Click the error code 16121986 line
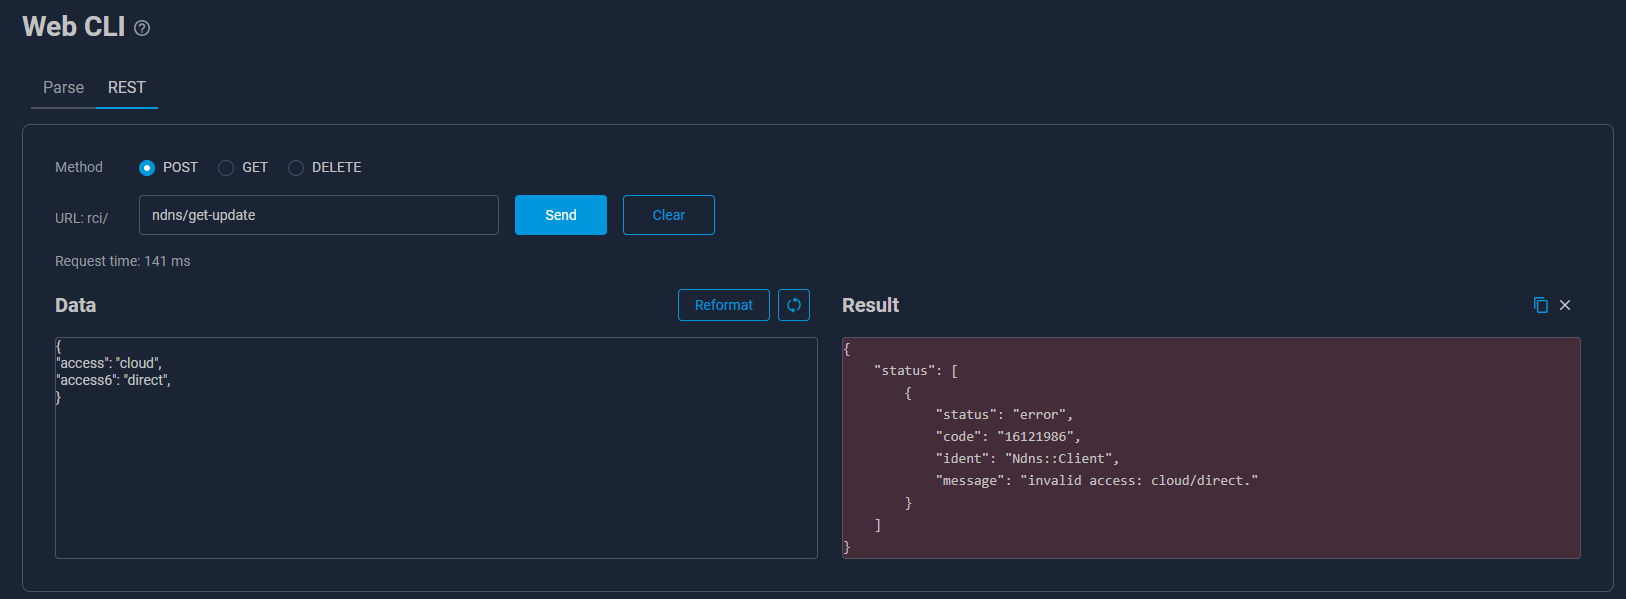Image resolution: width=1626 pixels, height=599 pixels. pyautogui.click(x=1007, y=437)
